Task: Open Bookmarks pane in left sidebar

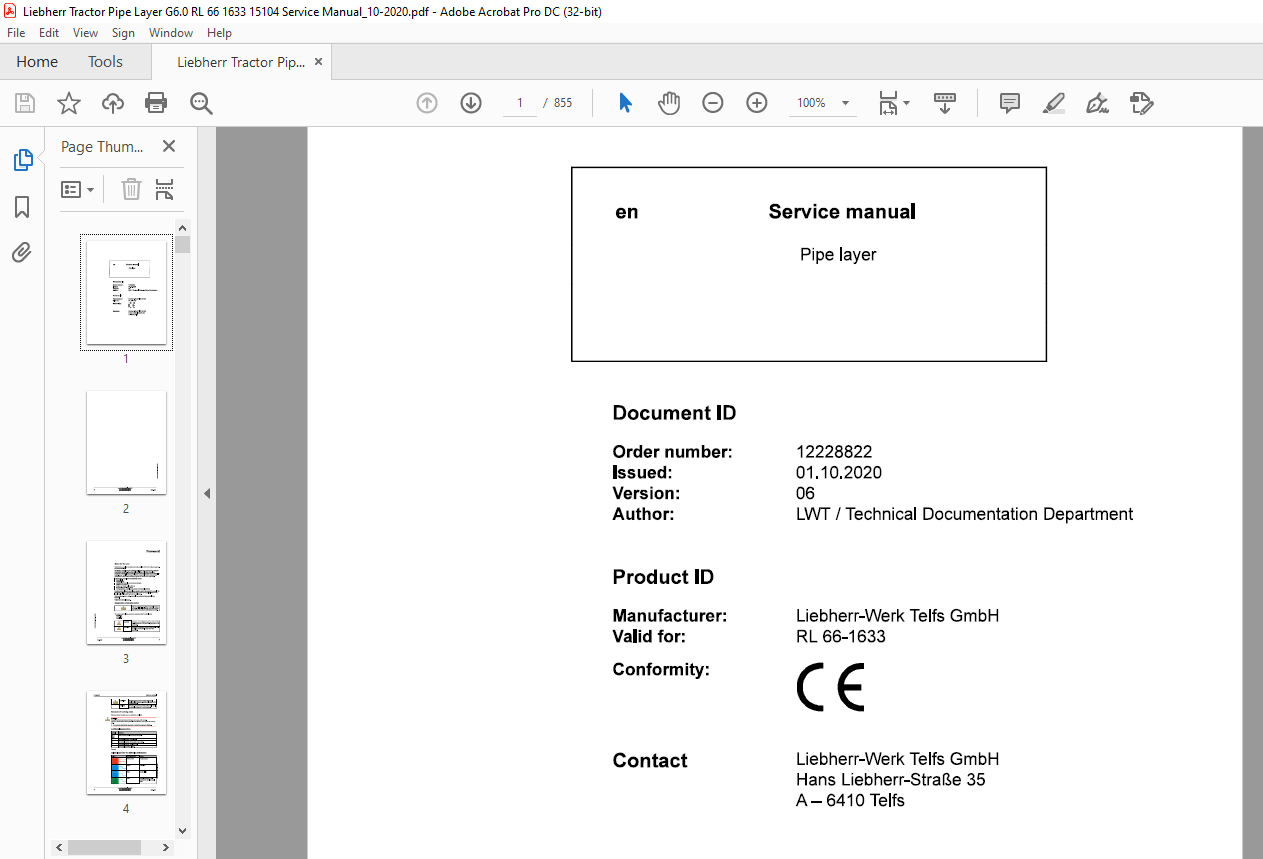Action: [22, 207]
